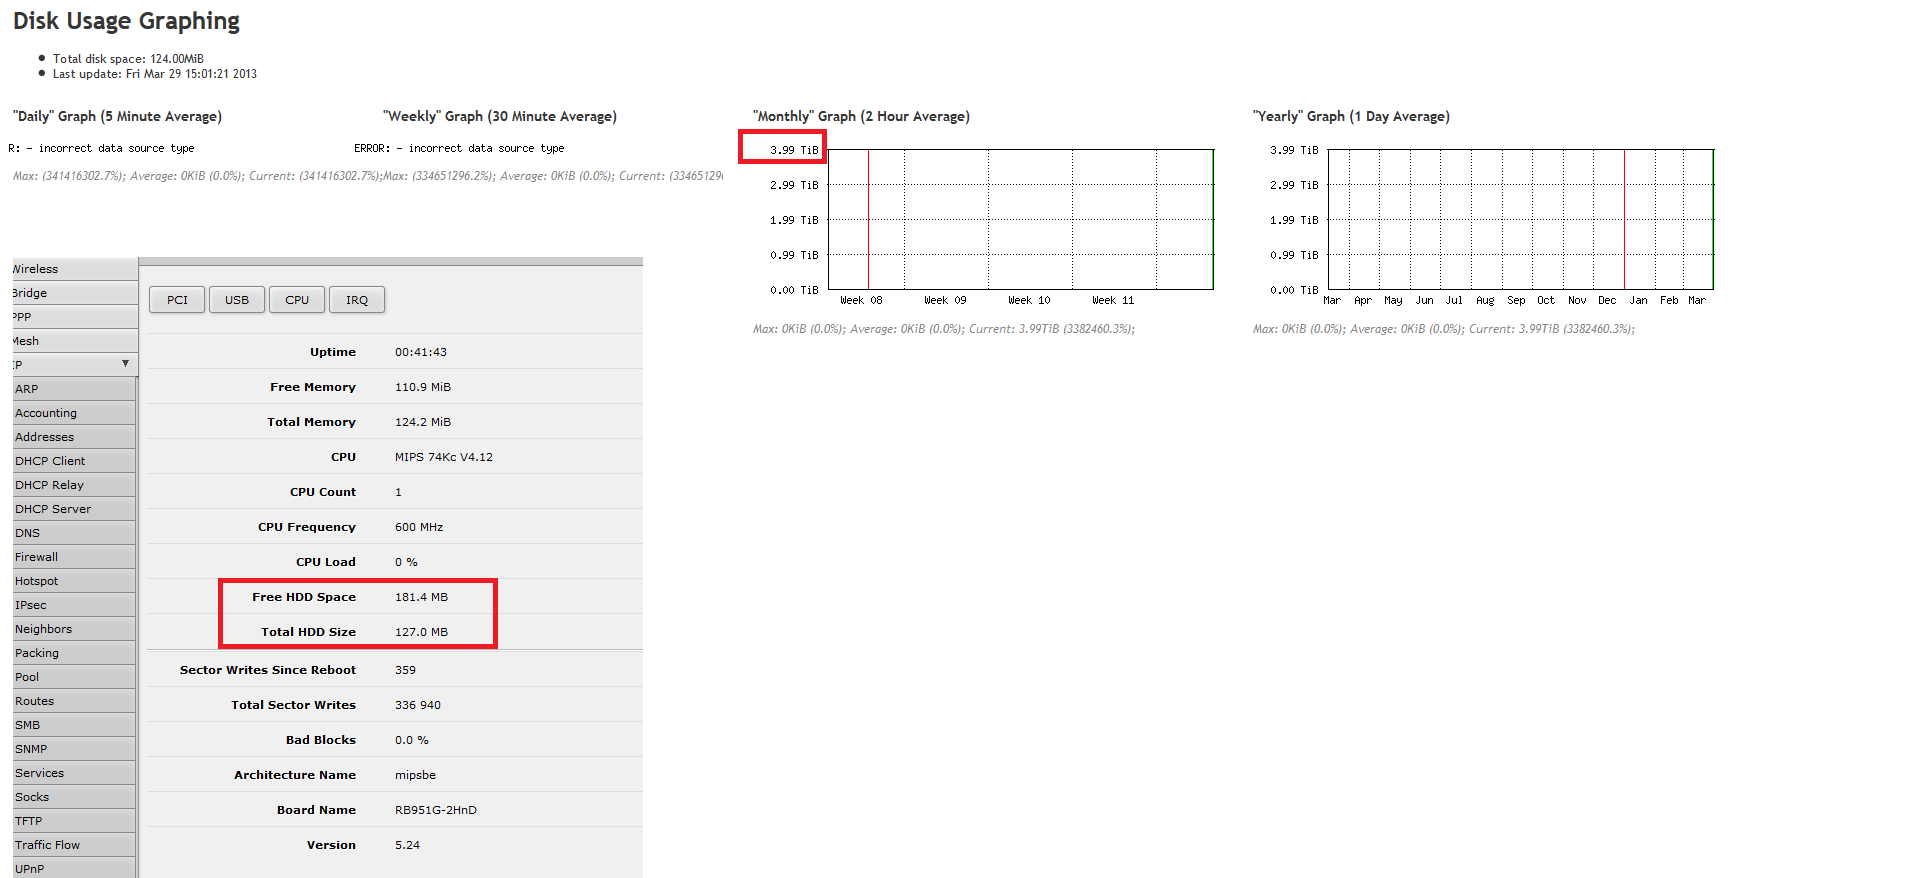Open the Wireless menu item

(x=74, y=269)
